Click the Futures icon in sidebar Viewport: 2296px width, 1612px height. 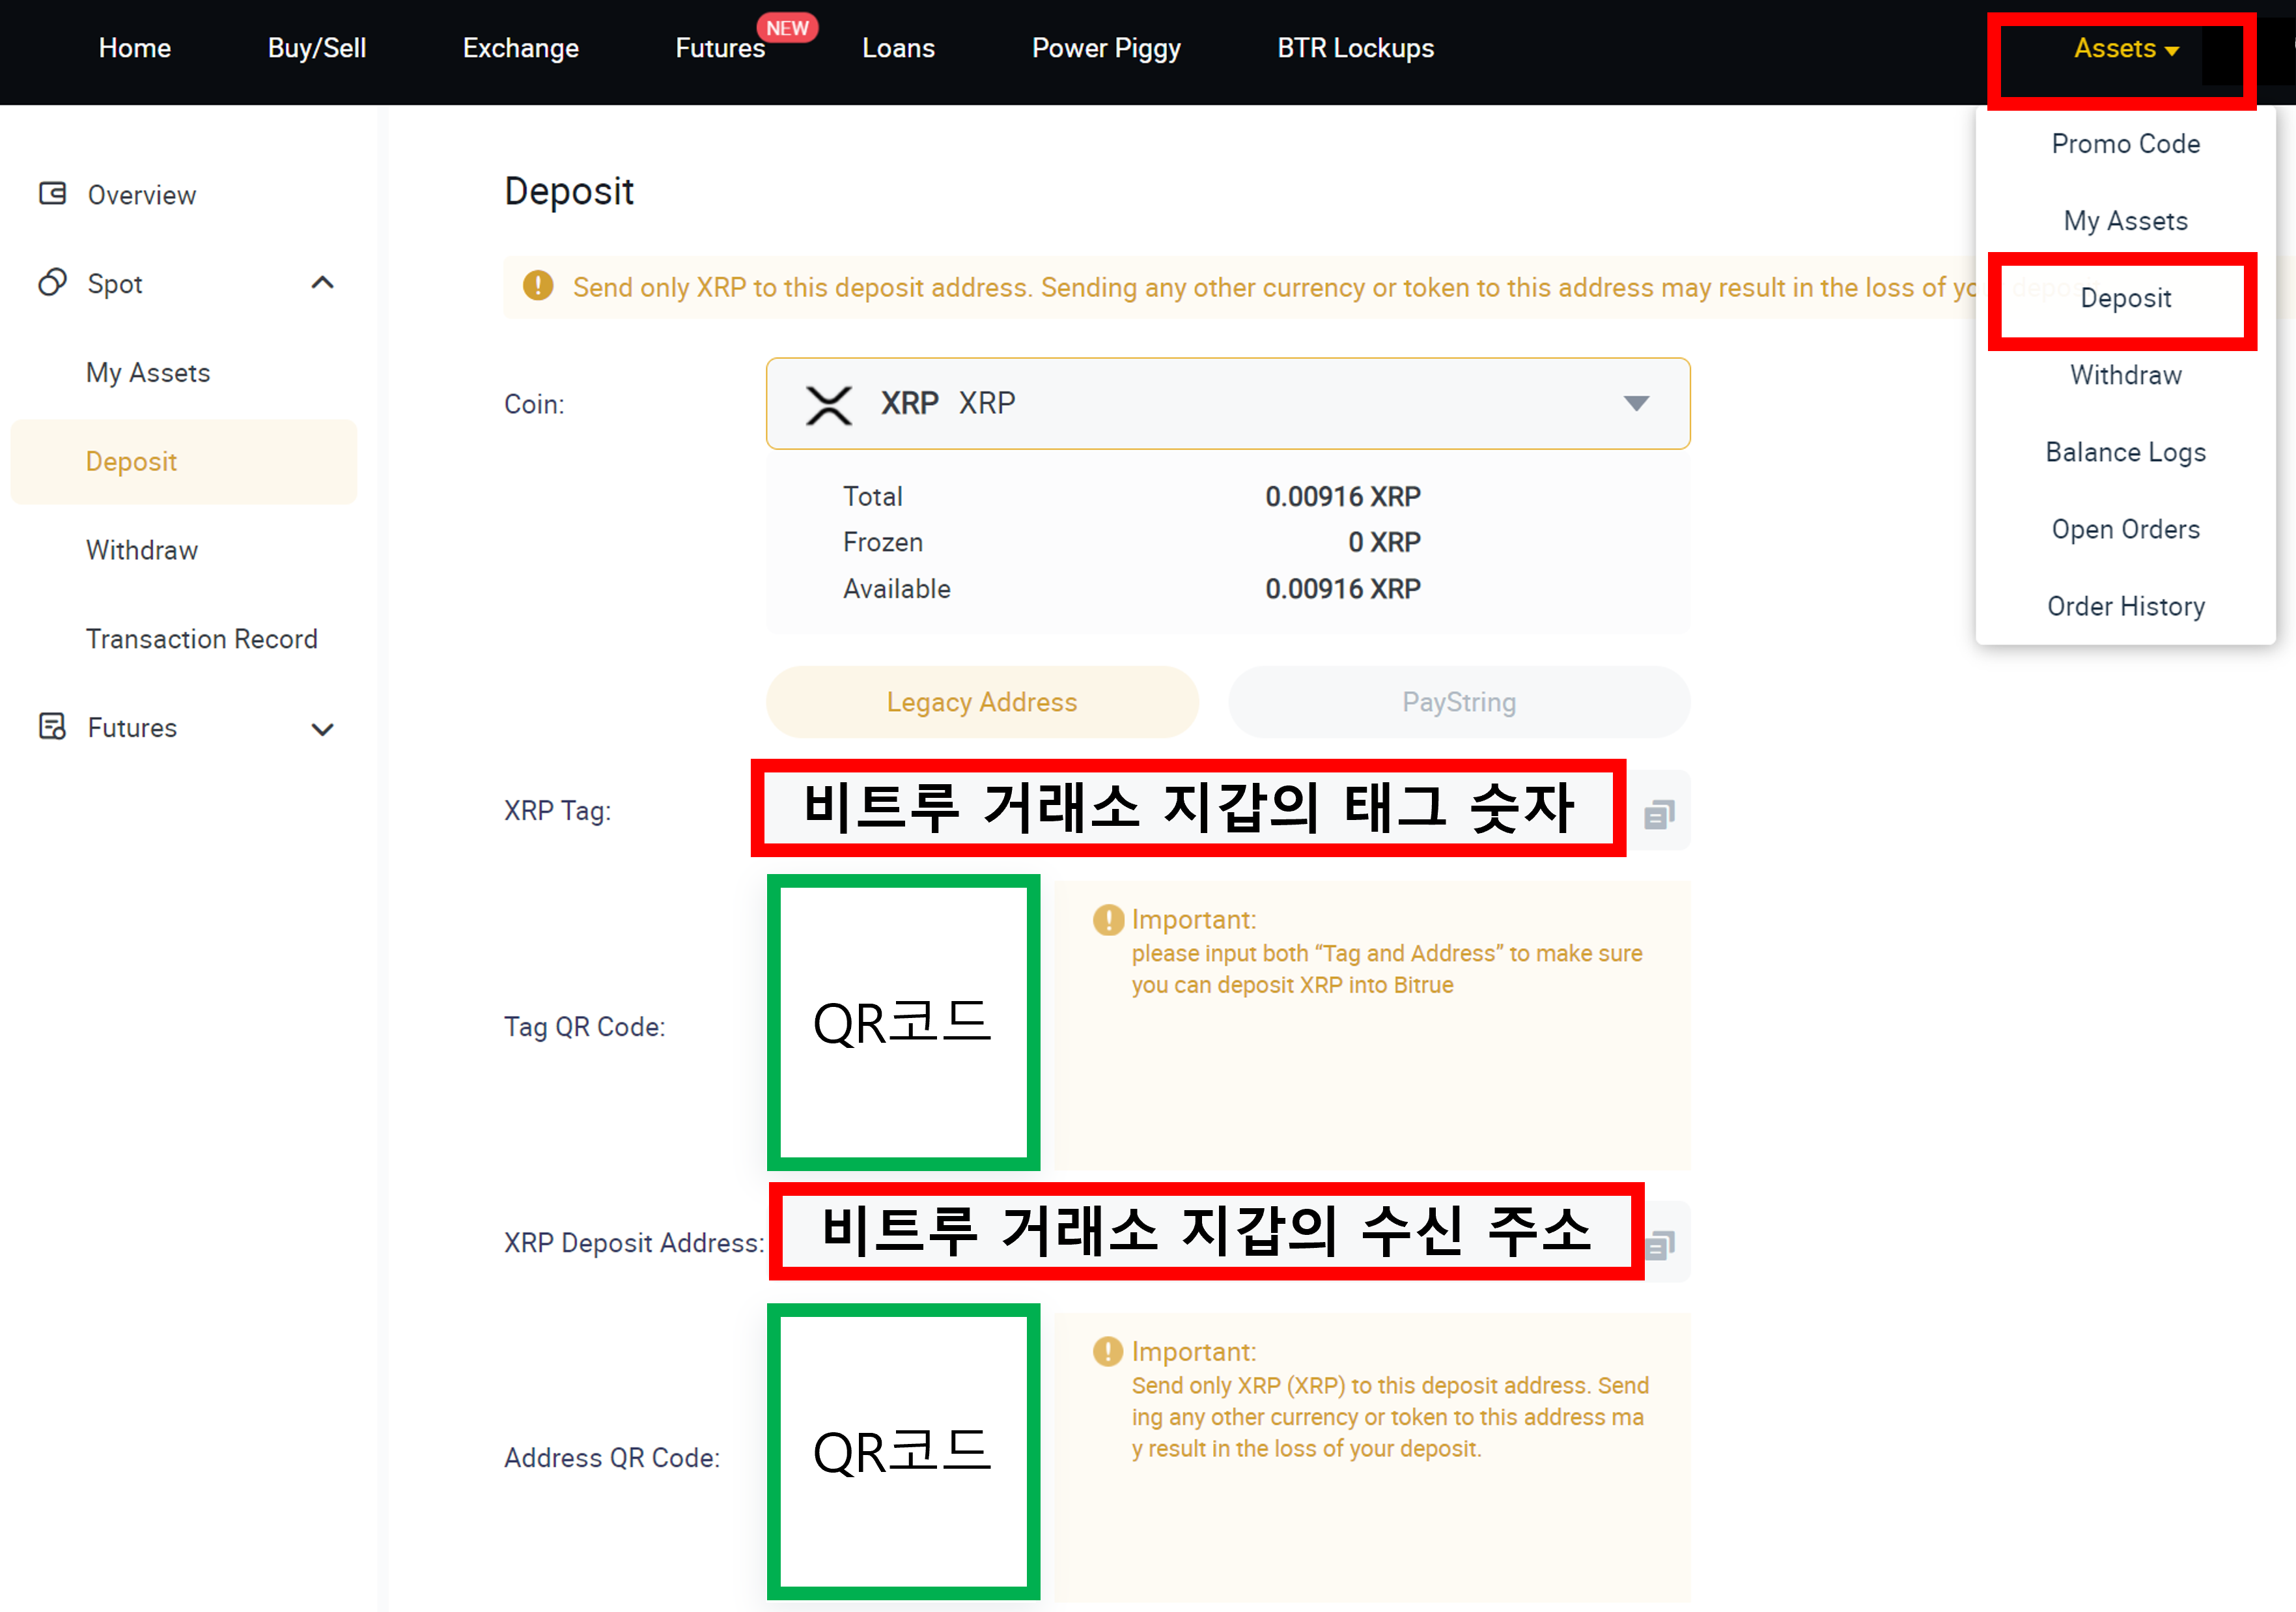[53, 726]
